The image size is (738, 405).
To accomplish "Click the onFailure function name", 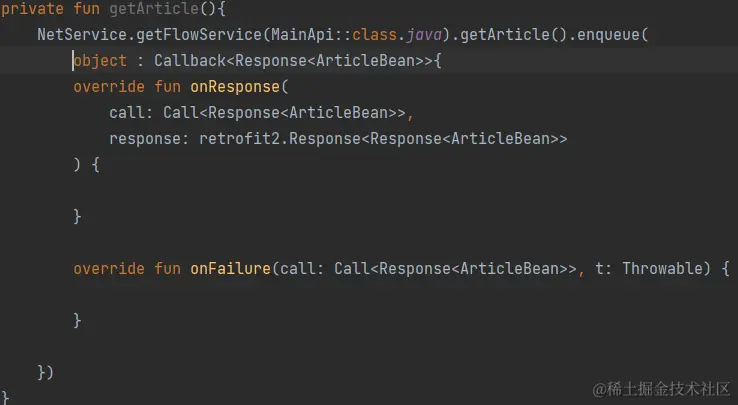I will 230,268.
